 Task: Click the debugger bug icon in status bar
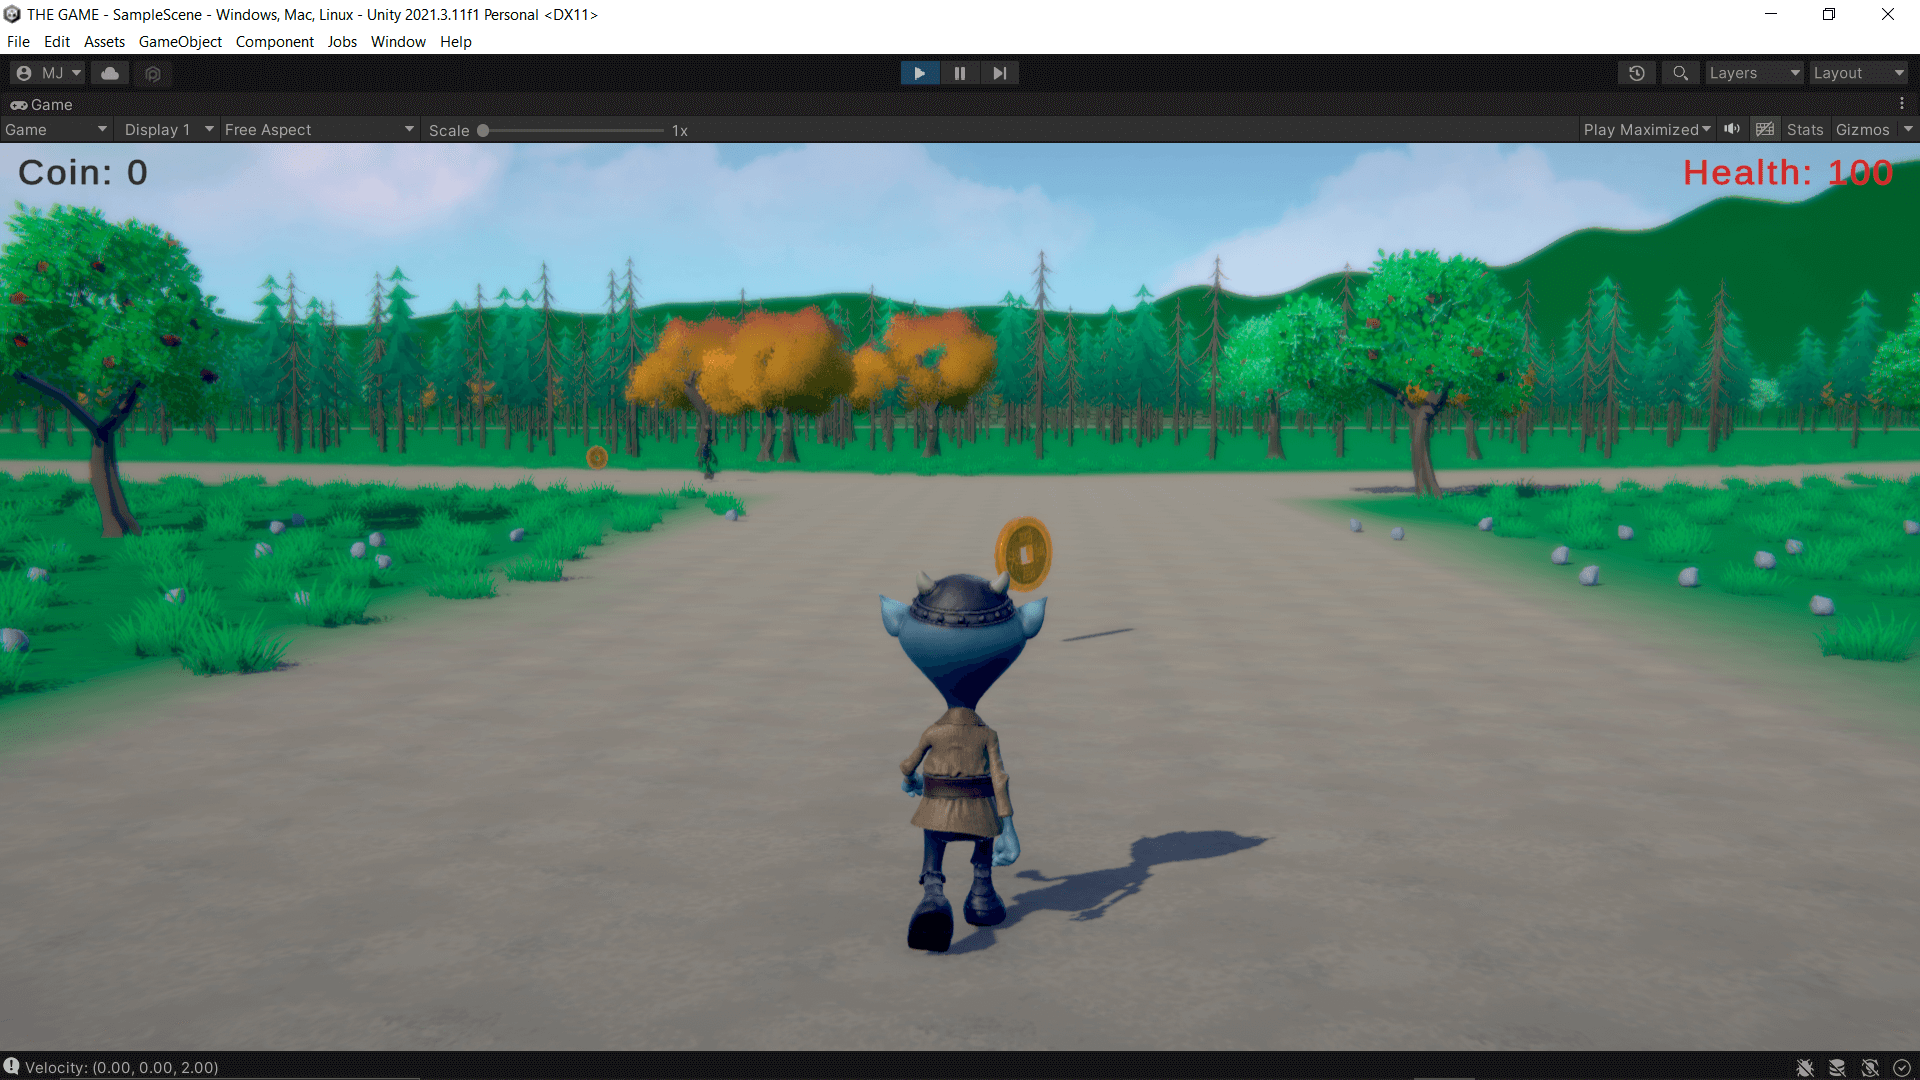pos(1805,1068)
